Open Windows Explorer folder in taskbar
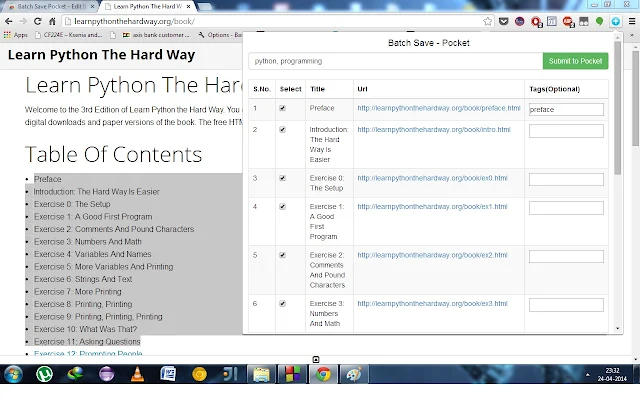The image size is (640, 400). point(261,374)
